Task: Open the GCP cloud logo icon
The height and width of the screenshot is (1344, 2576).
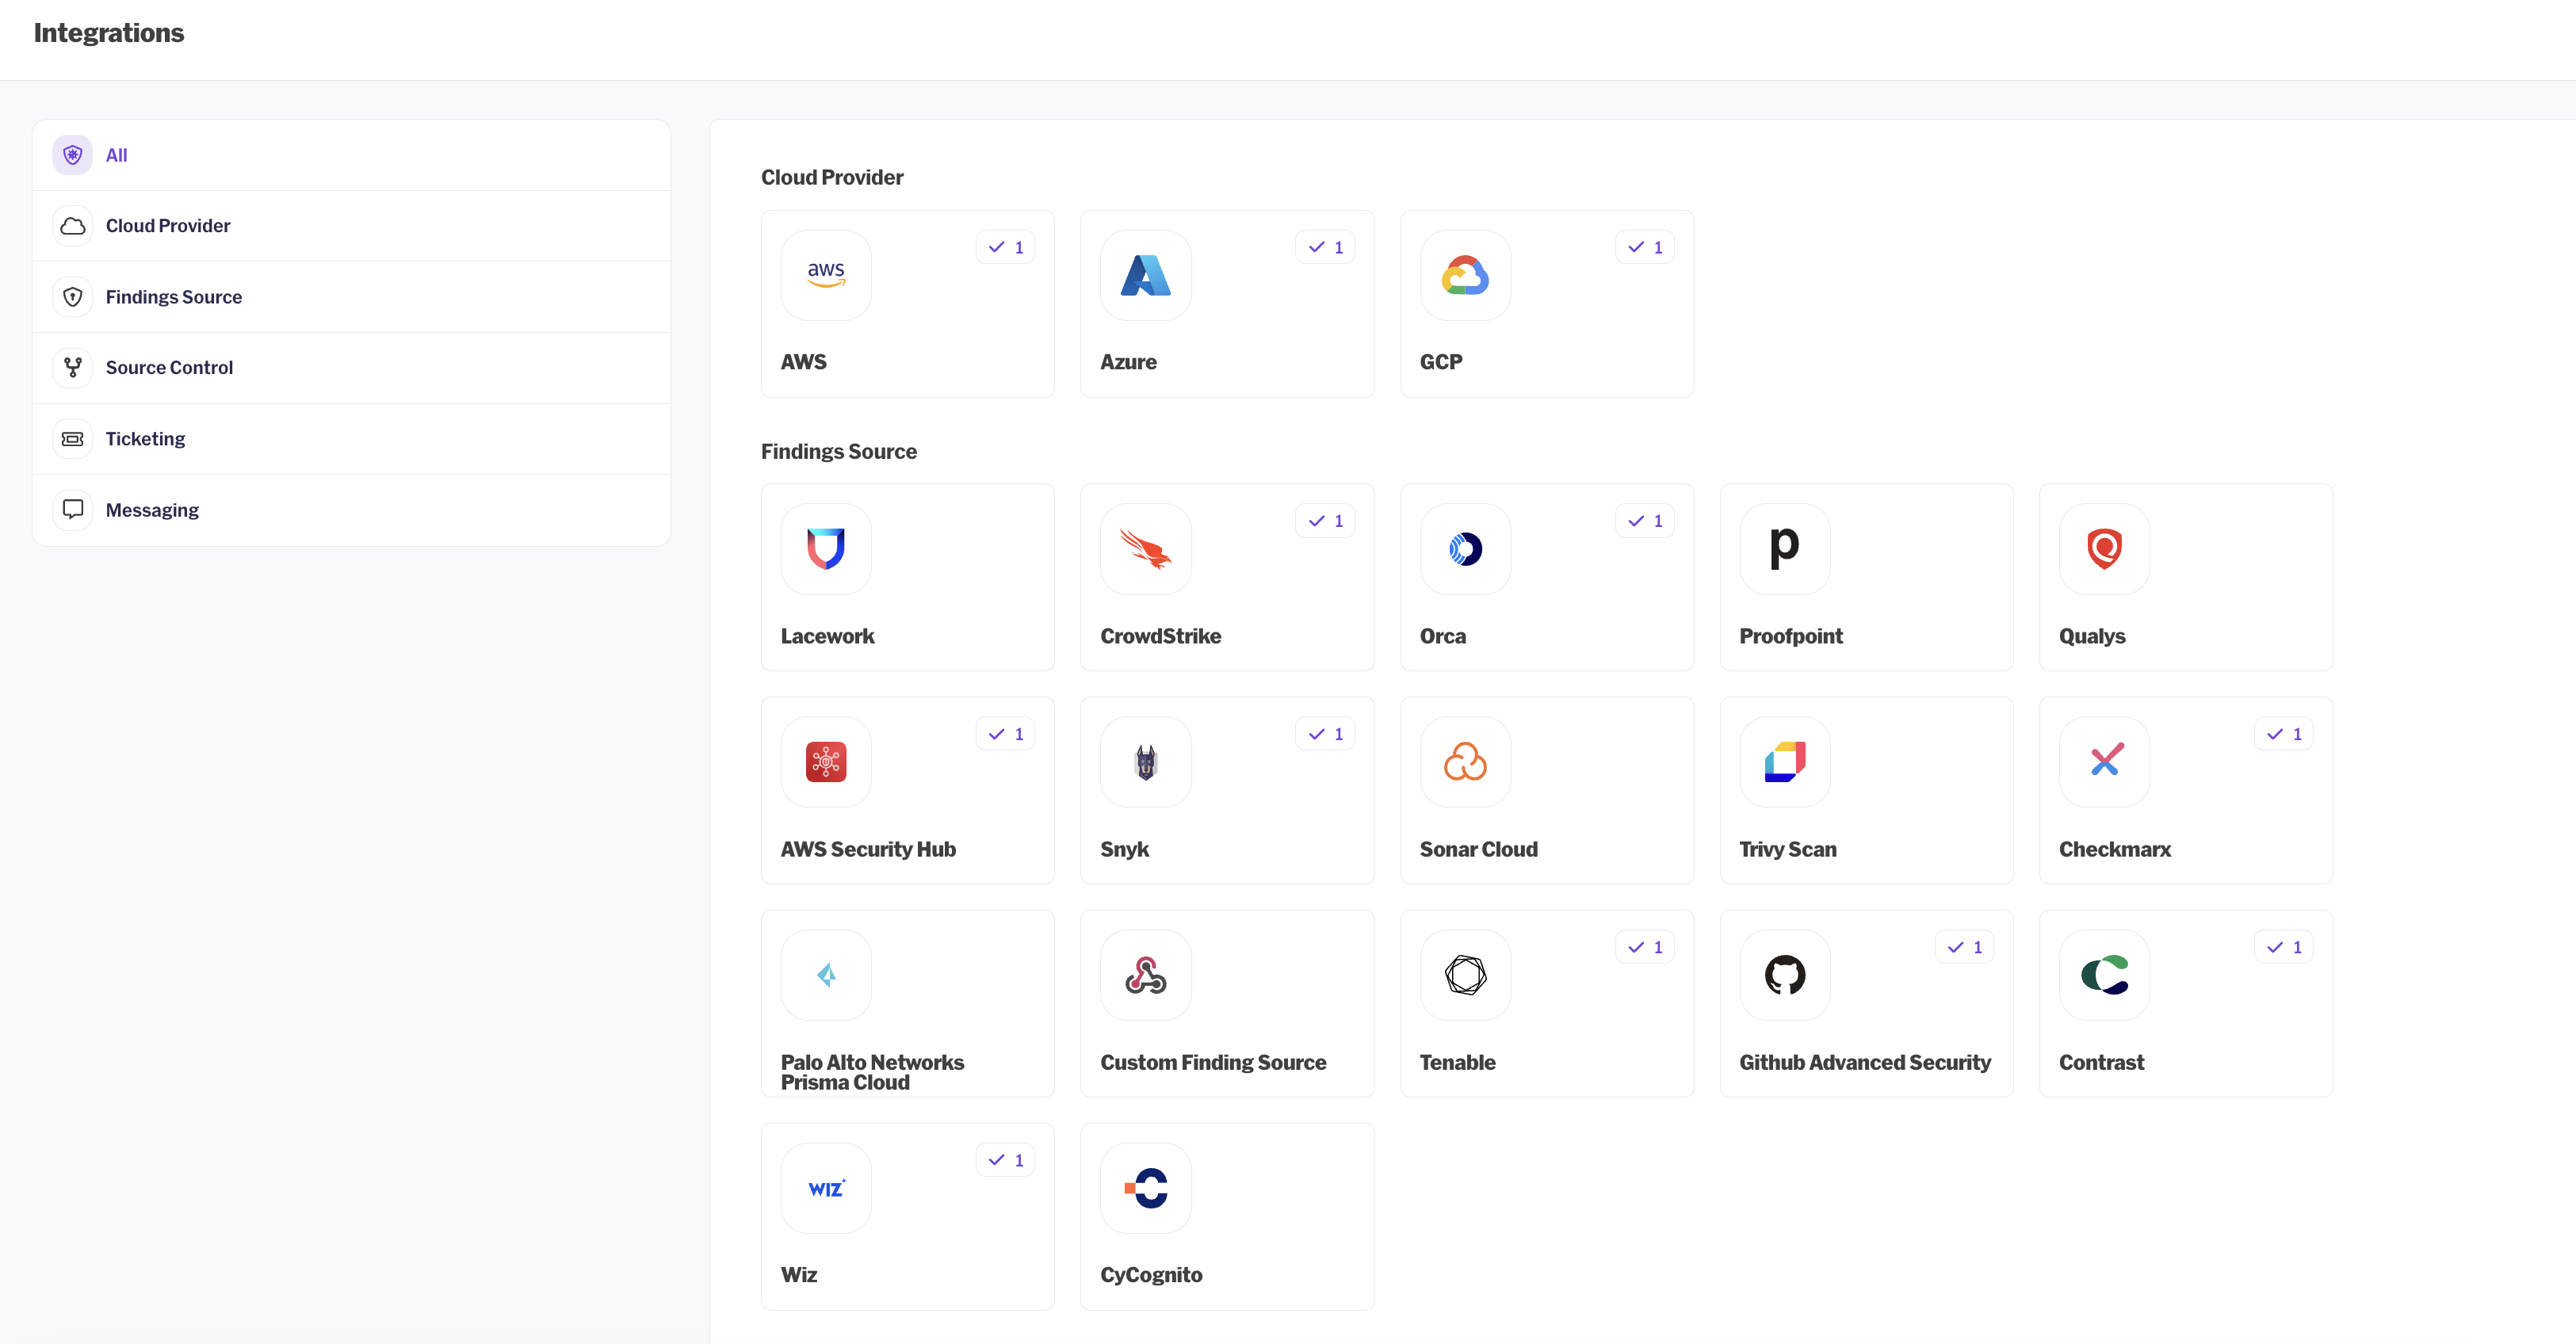Action: (1464, 275)
